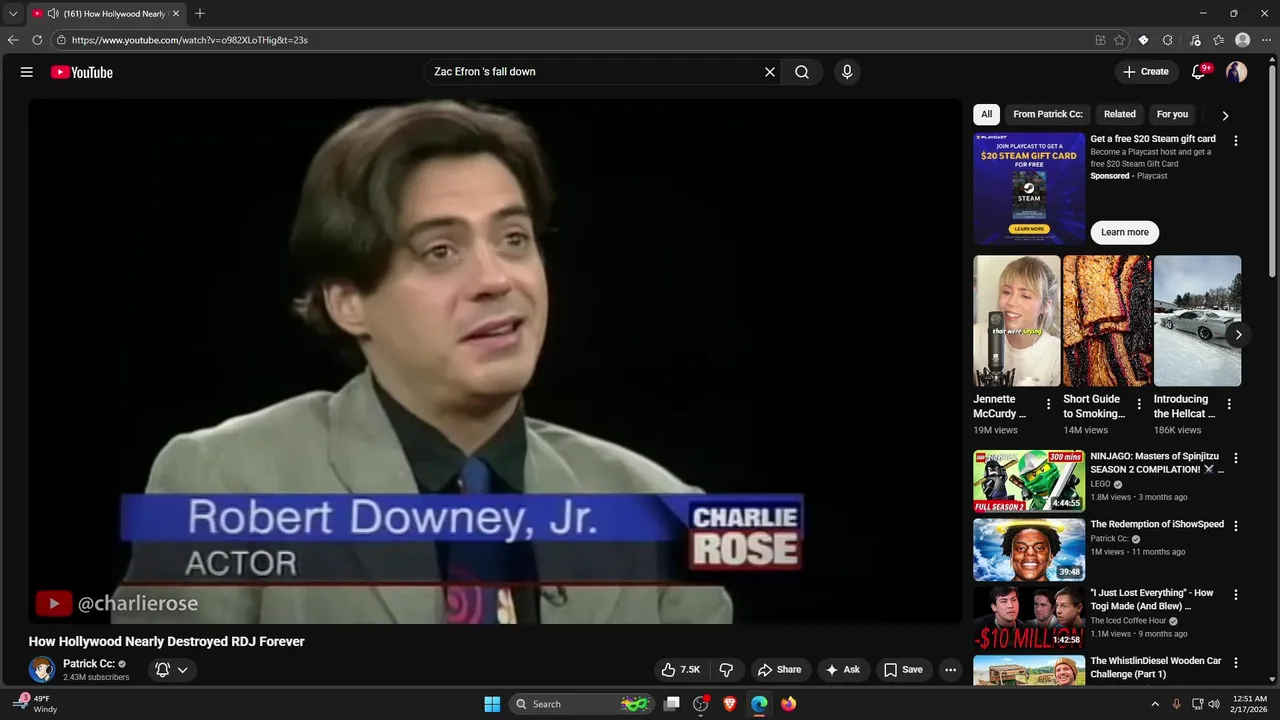Open options menu for the NINJAGO video
This screenshot has height=720, width=1280.
tap(1236, 458)
